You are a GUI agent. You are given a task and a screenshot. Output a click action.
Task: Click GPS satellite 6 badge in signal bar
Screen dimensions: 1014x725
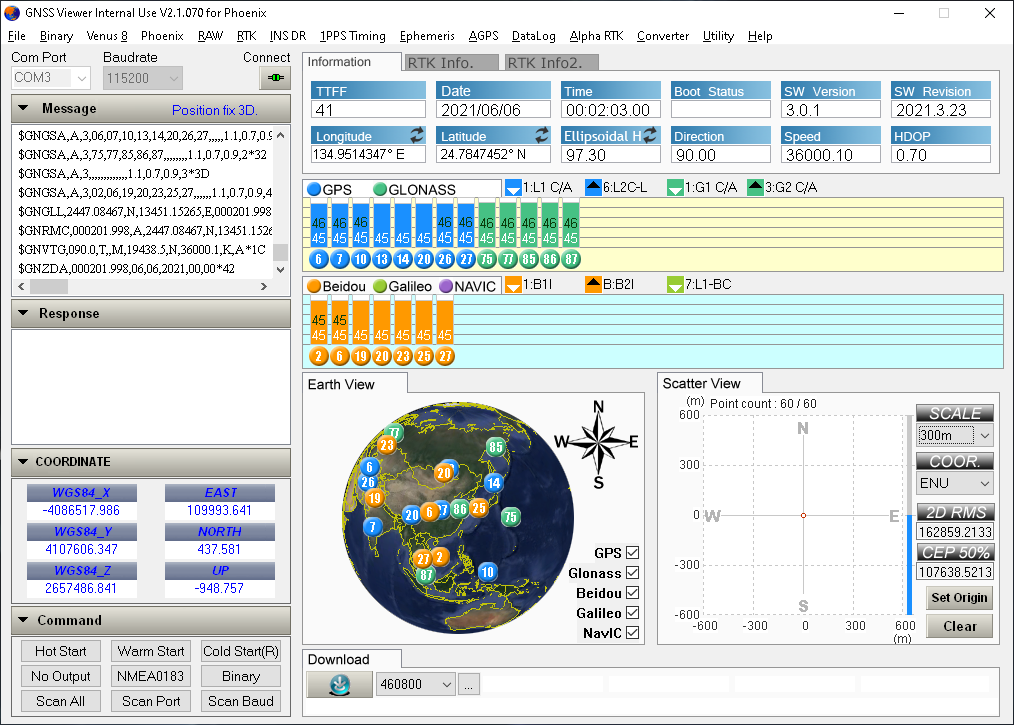click(318, 260)
